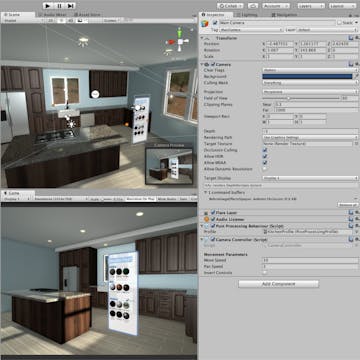This screenshot has width=360, height=360.
Task: Select the Navigation tab
Action: tap(284, 15)
